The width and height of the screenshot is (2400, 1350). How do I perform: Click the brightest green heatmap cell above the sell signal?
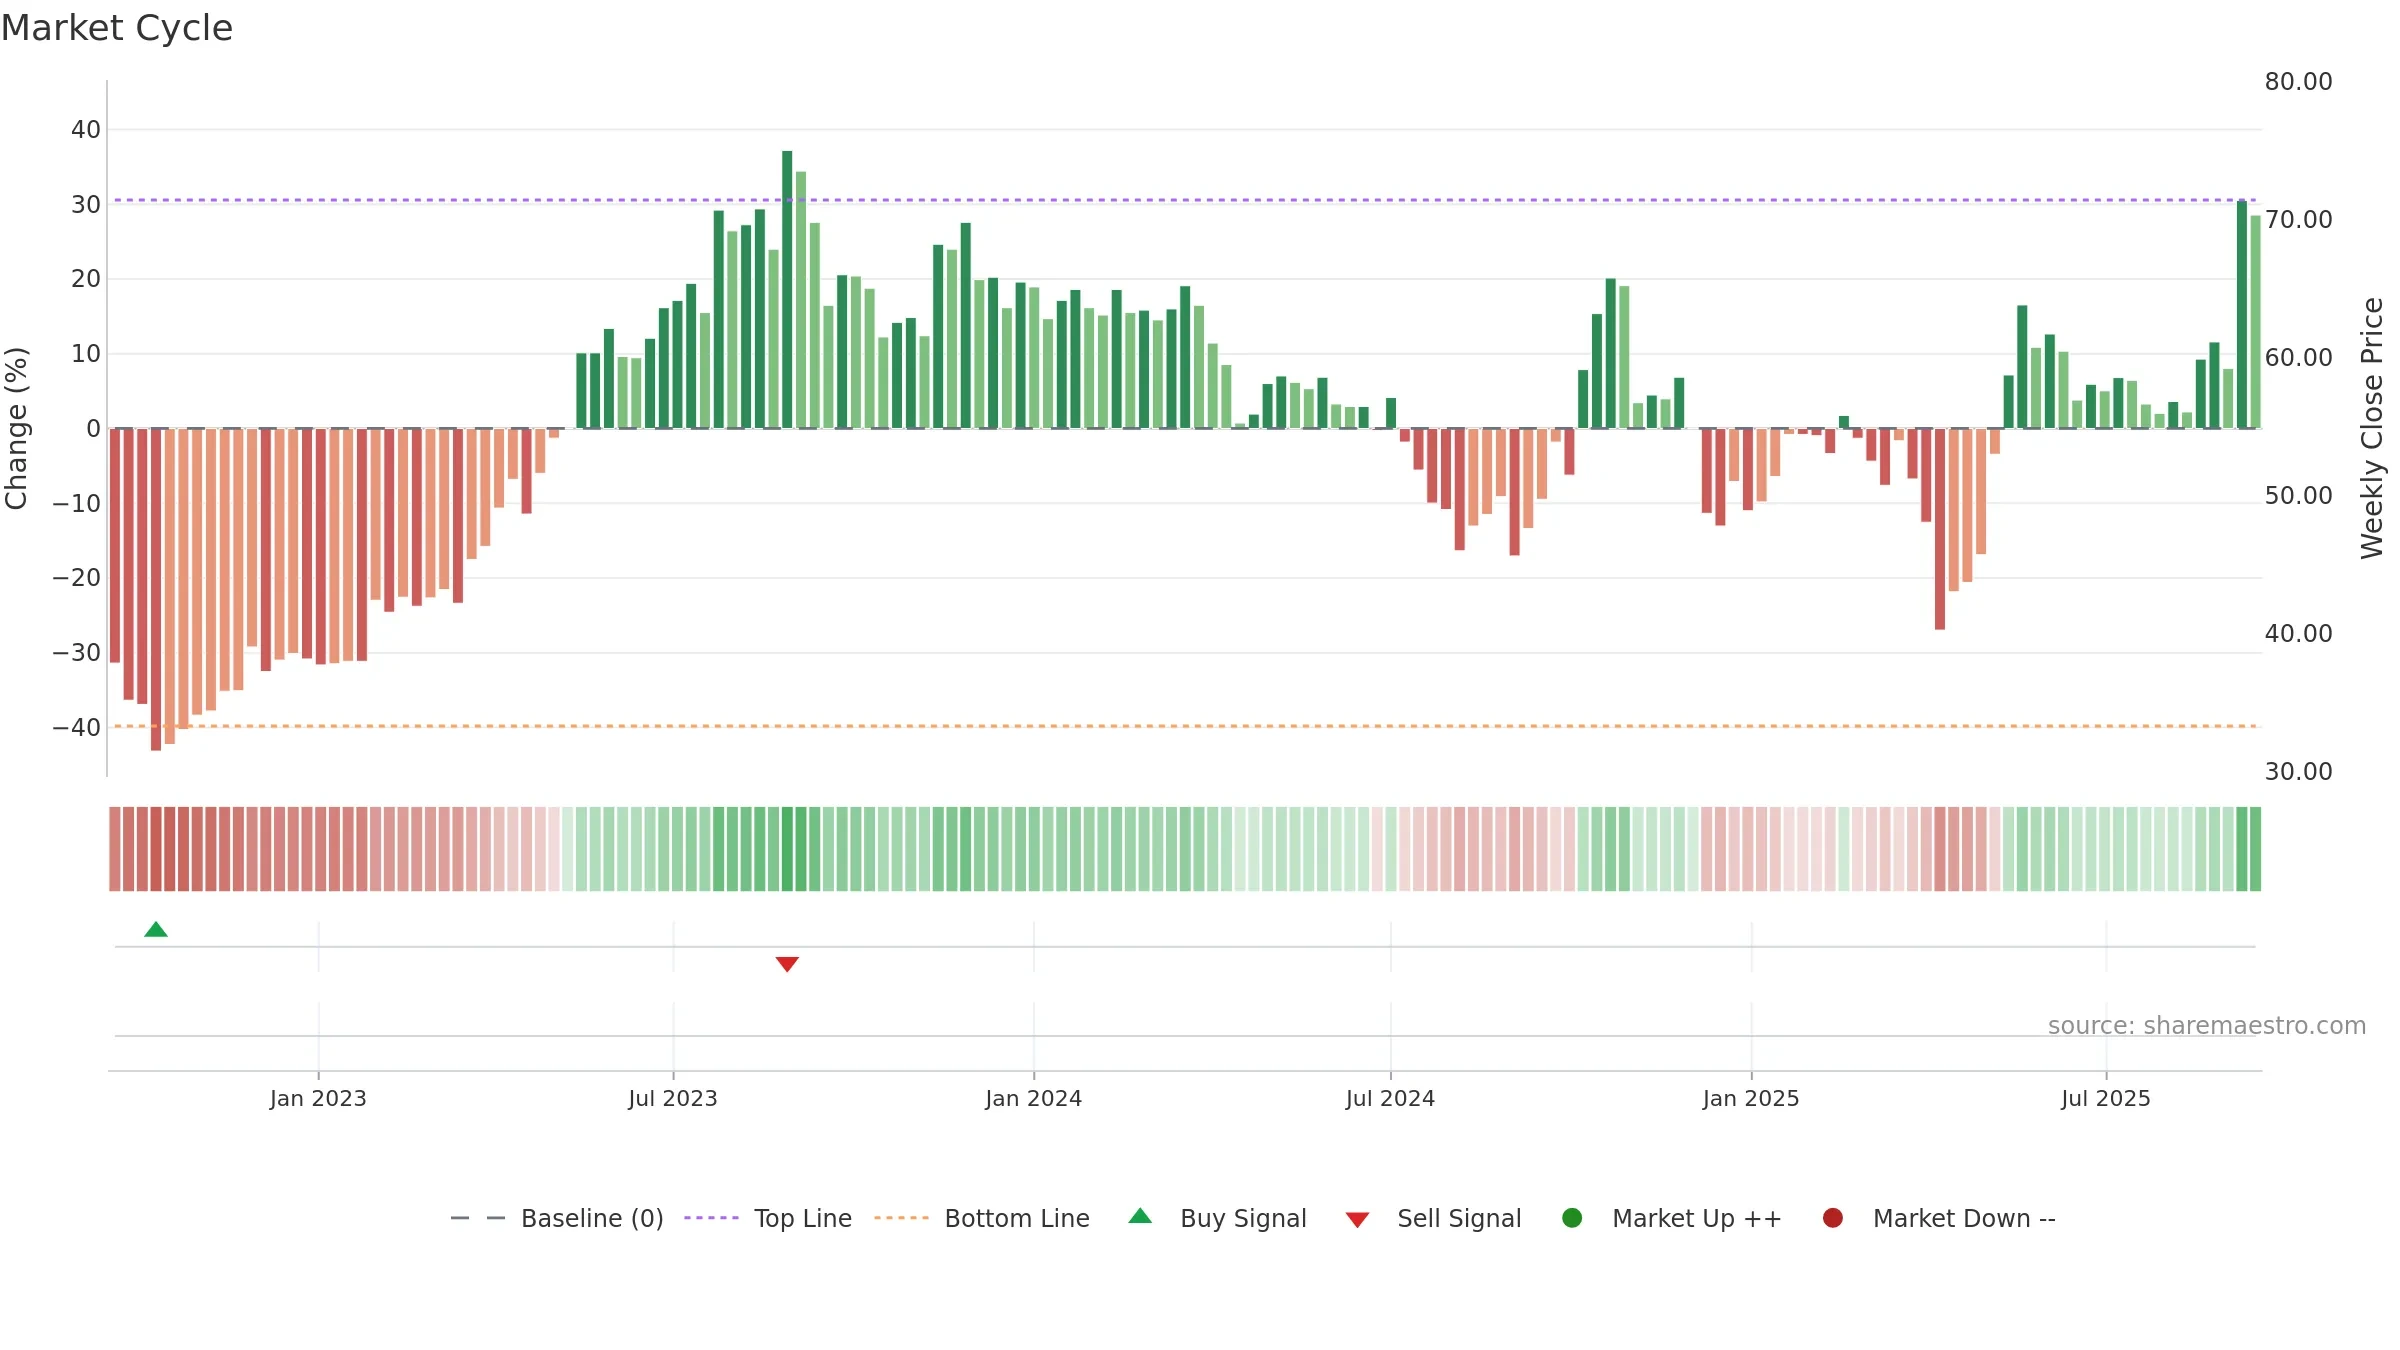tap(787, 849)
